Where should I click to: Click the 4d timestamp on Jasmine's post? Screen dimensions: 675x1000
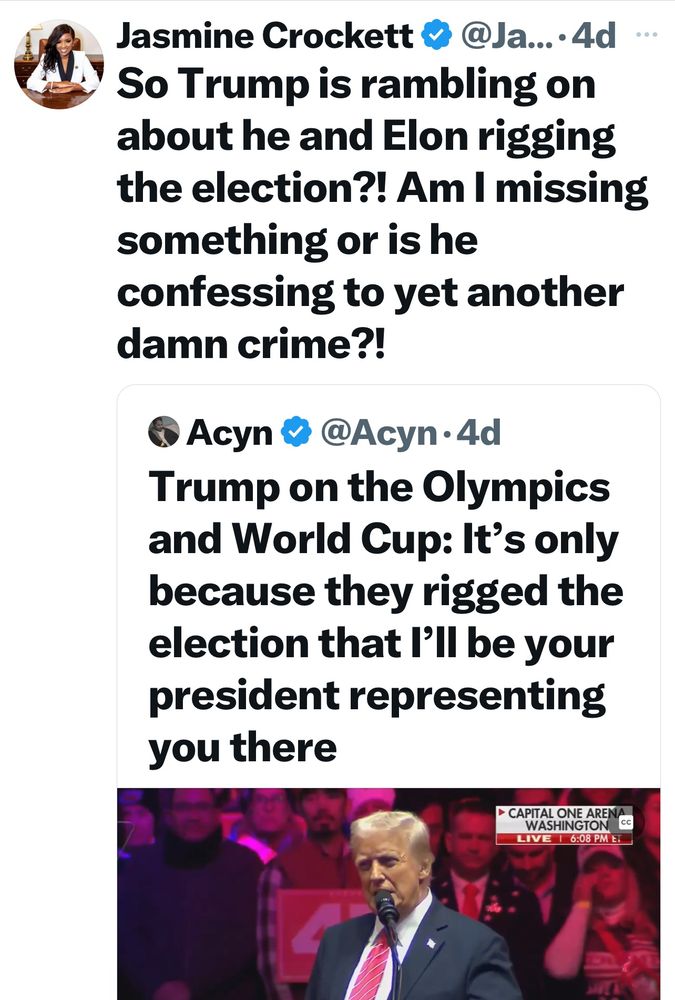(594, 37)
